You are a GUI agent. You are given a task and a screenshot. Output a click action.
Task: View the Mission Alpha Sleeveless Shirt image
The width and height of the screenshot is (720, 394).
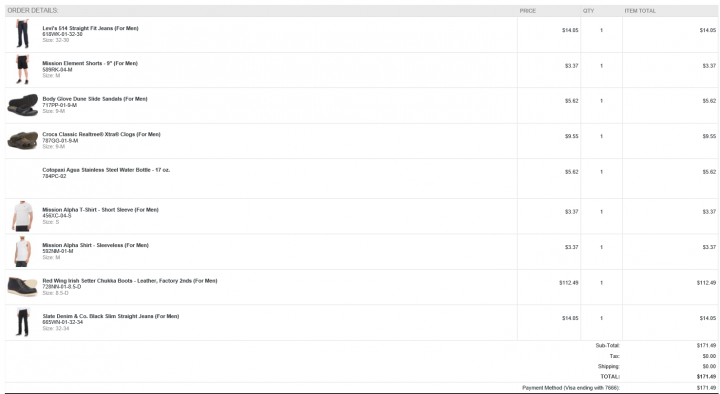(x=22, y=252)
